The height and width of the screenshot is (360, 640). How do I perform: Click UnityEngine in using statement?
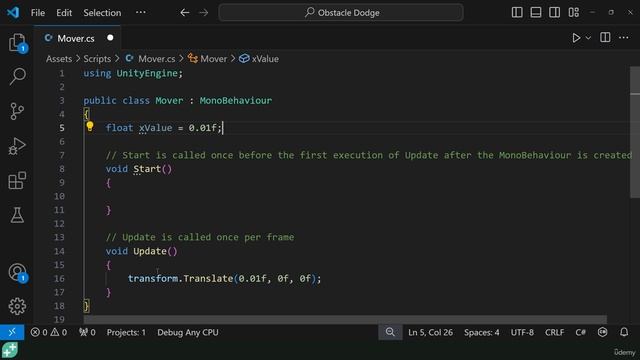point(147,73)
